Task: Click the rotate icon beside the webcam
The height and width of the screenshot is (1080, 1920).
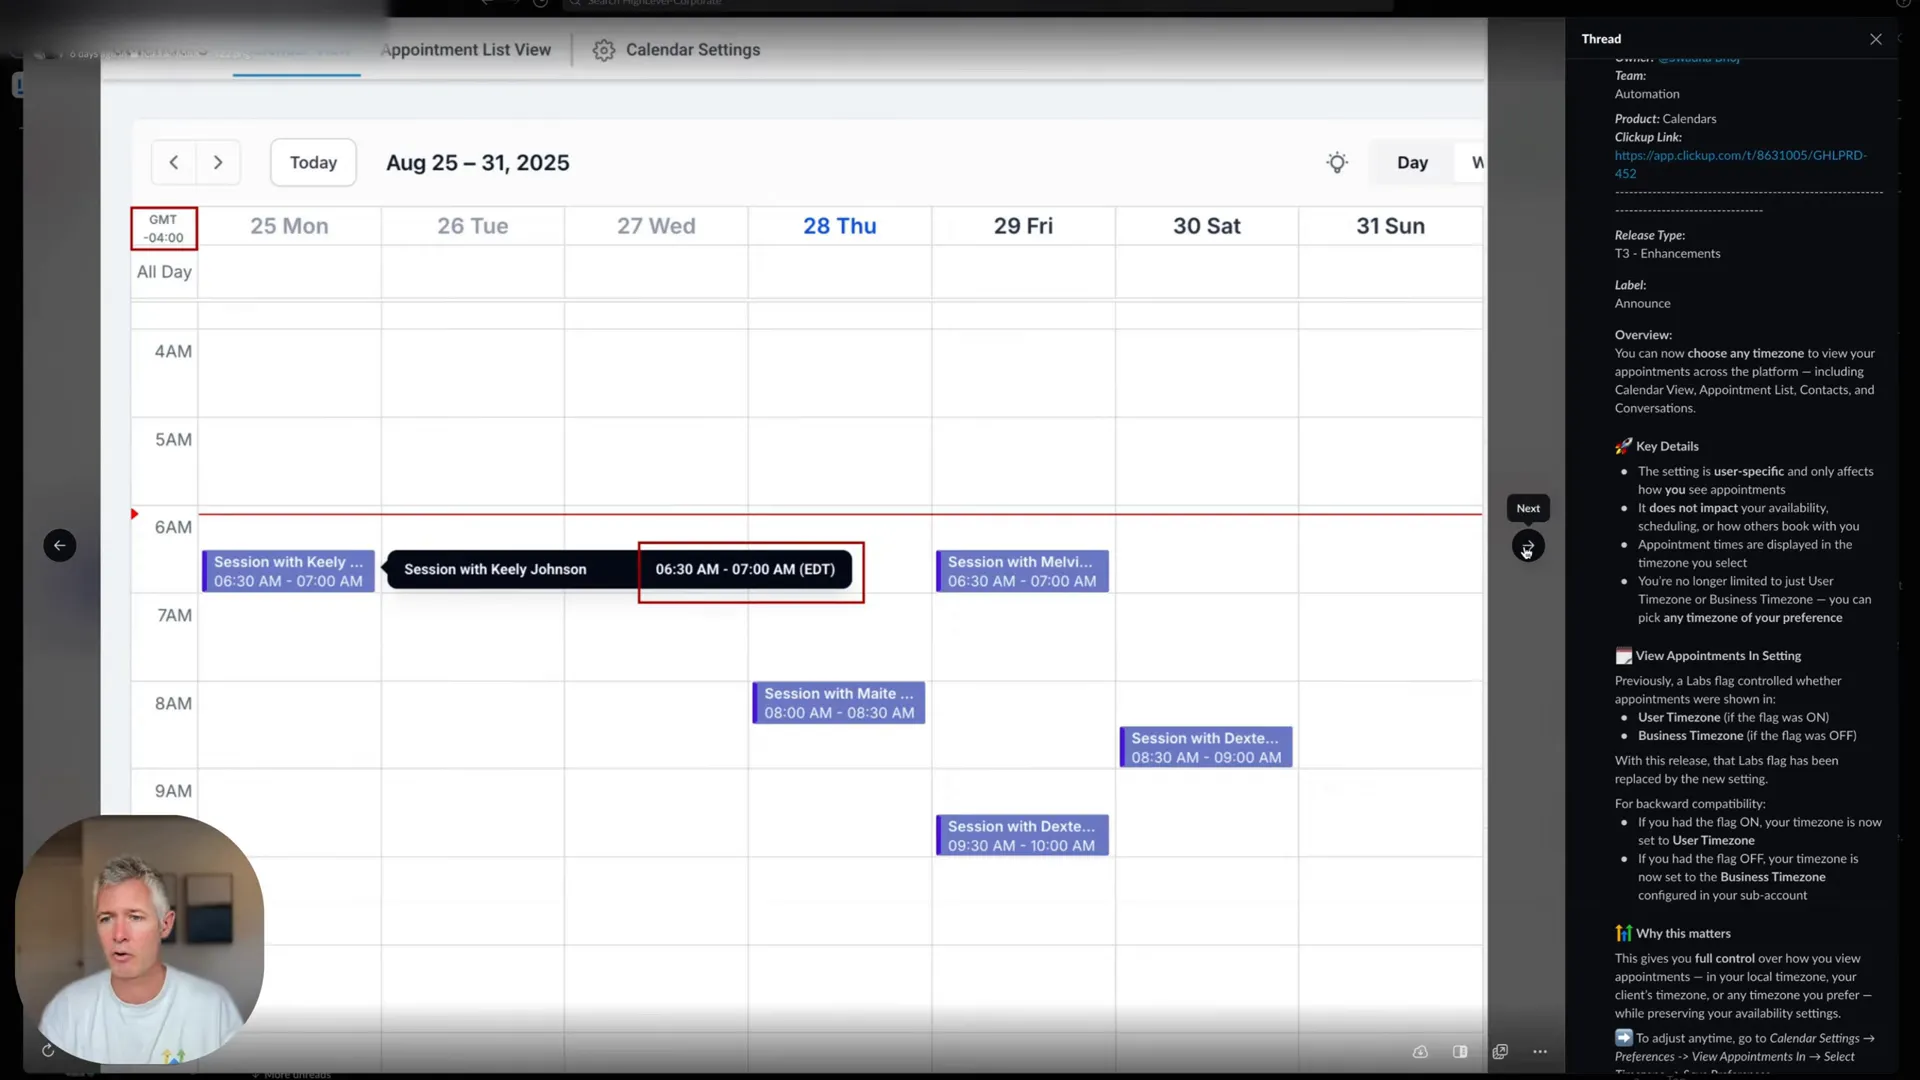Action: coord(48,1050)
